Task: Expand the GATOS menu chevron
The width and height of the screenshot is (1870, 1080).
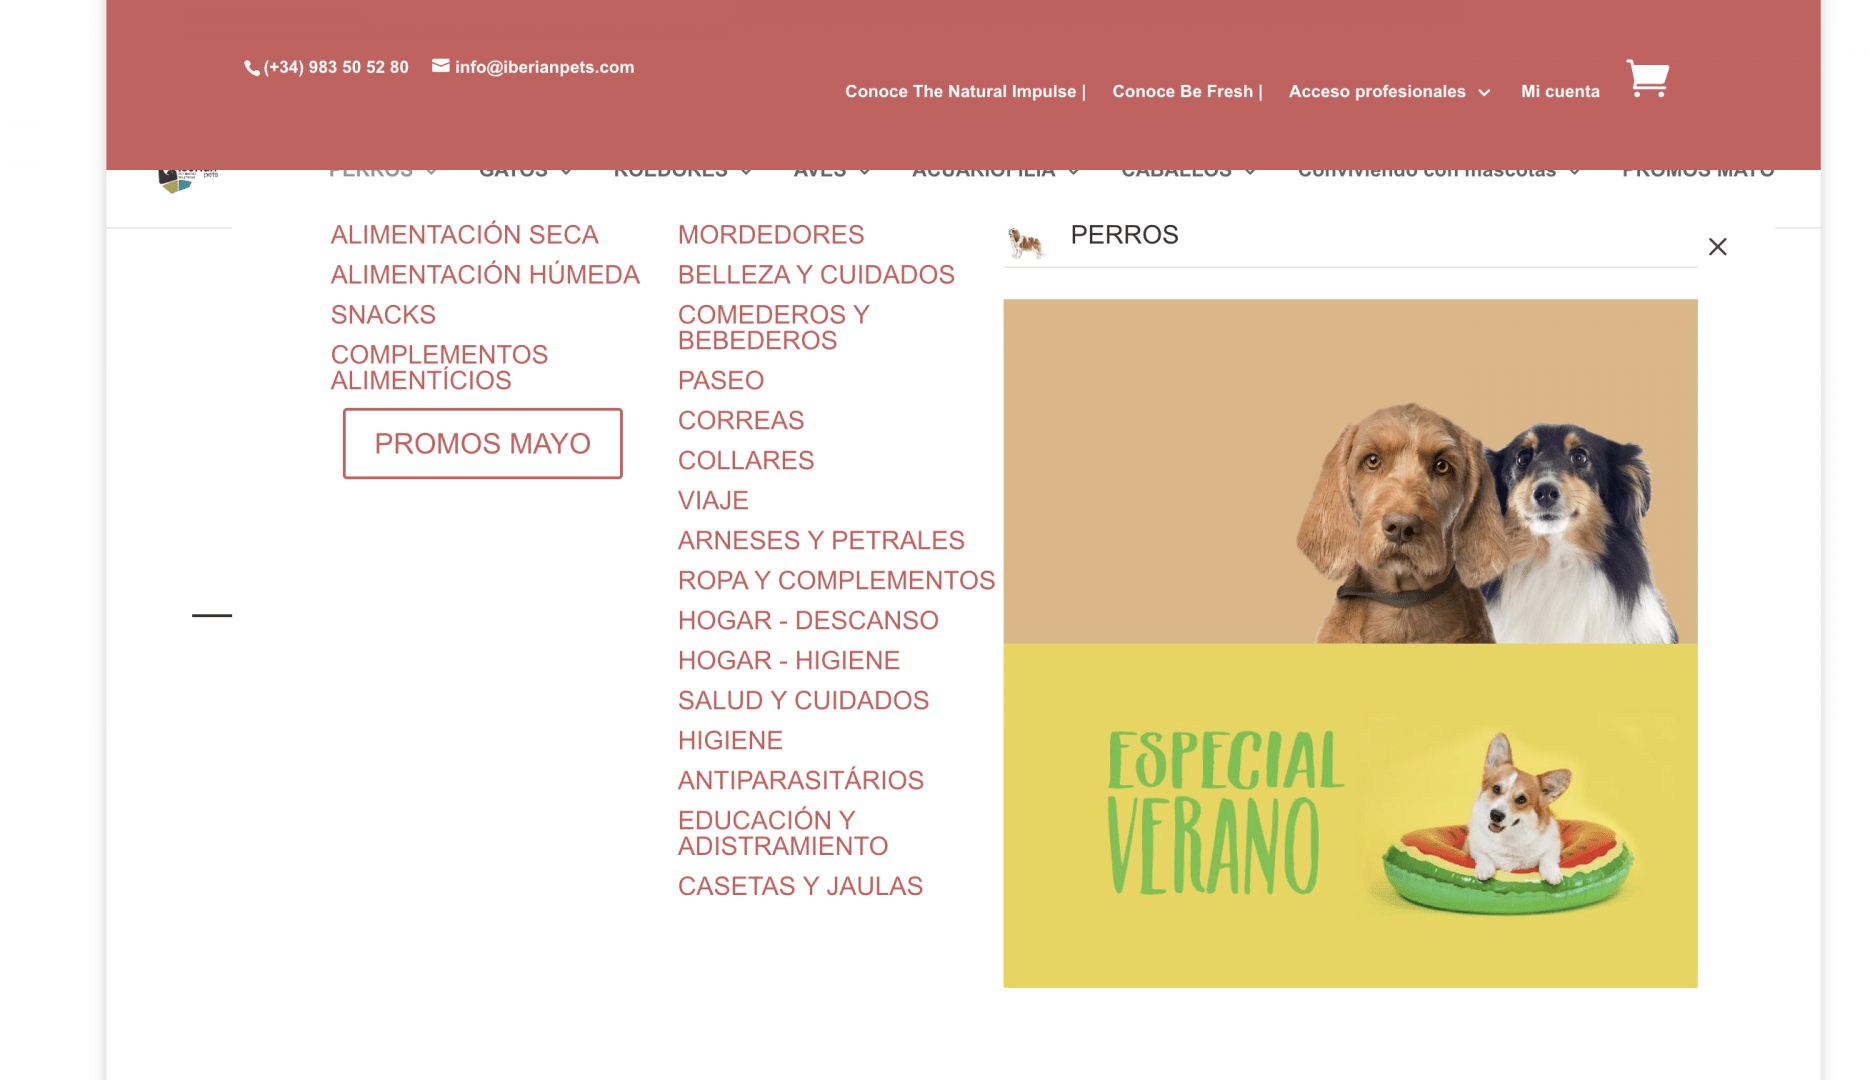Action: (x=566, y=172)
